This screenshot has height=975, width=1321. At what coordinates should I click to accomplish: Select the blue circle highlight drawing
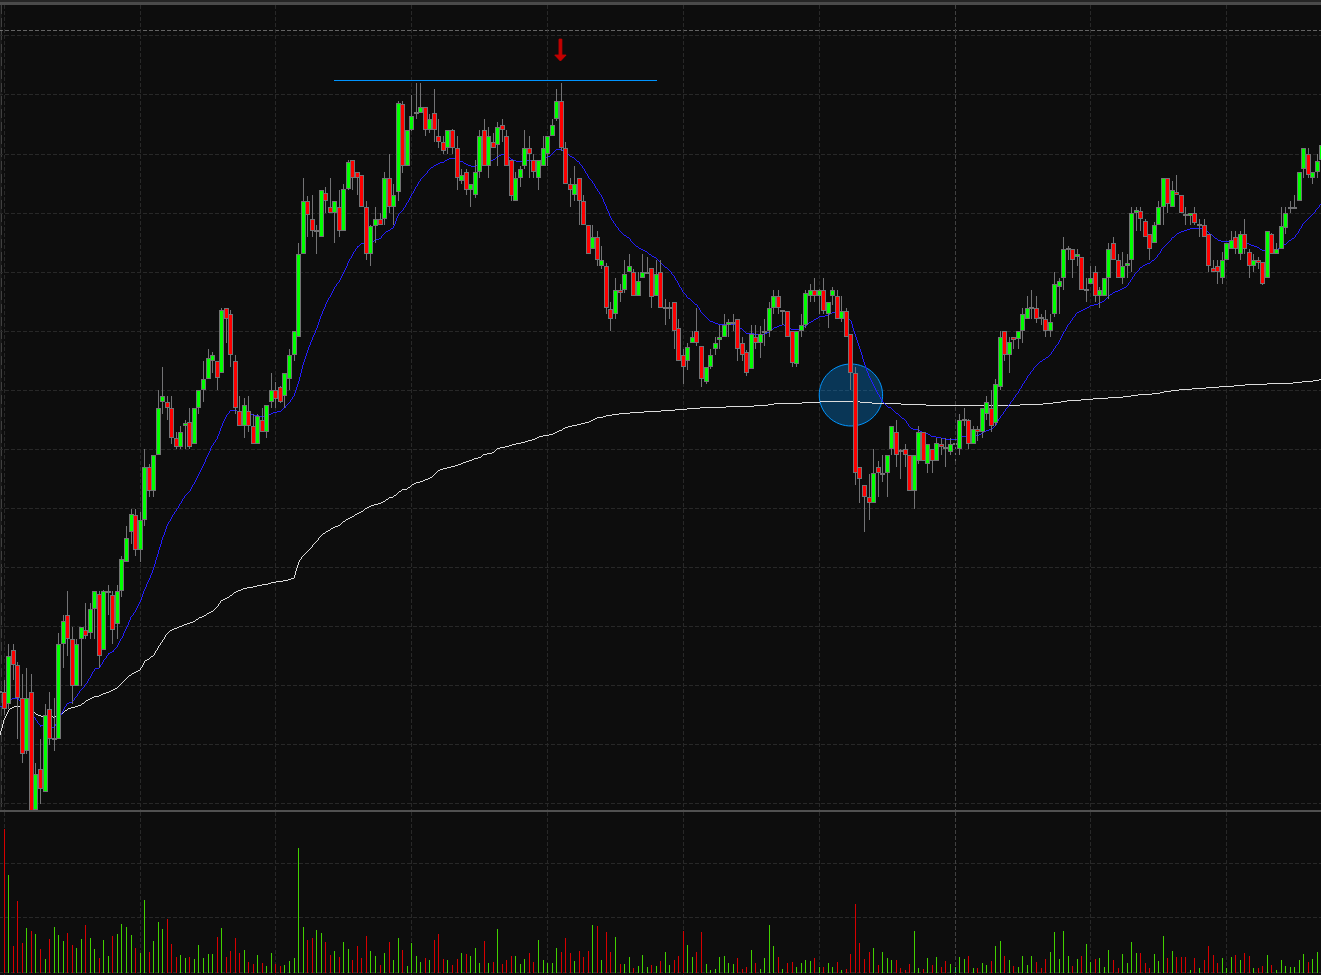pos(851,395)
